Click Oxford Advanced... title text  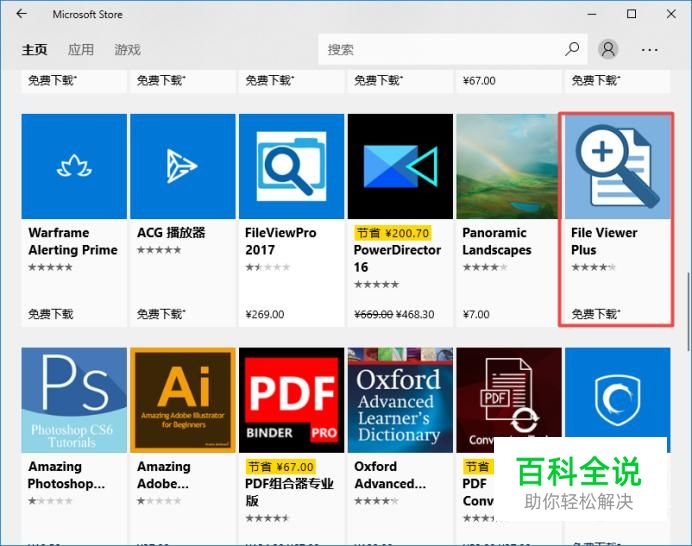[x=390, y=475]
